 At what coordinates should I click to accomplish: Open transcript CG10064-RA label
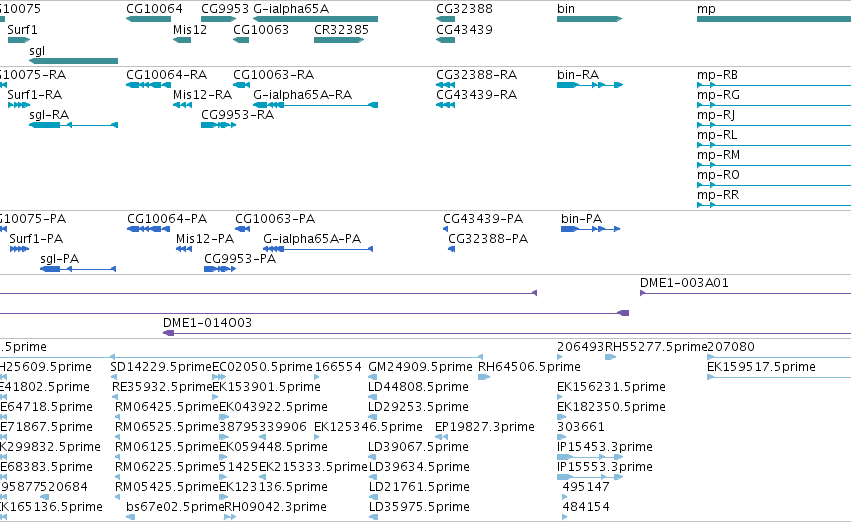pos(167,74)
